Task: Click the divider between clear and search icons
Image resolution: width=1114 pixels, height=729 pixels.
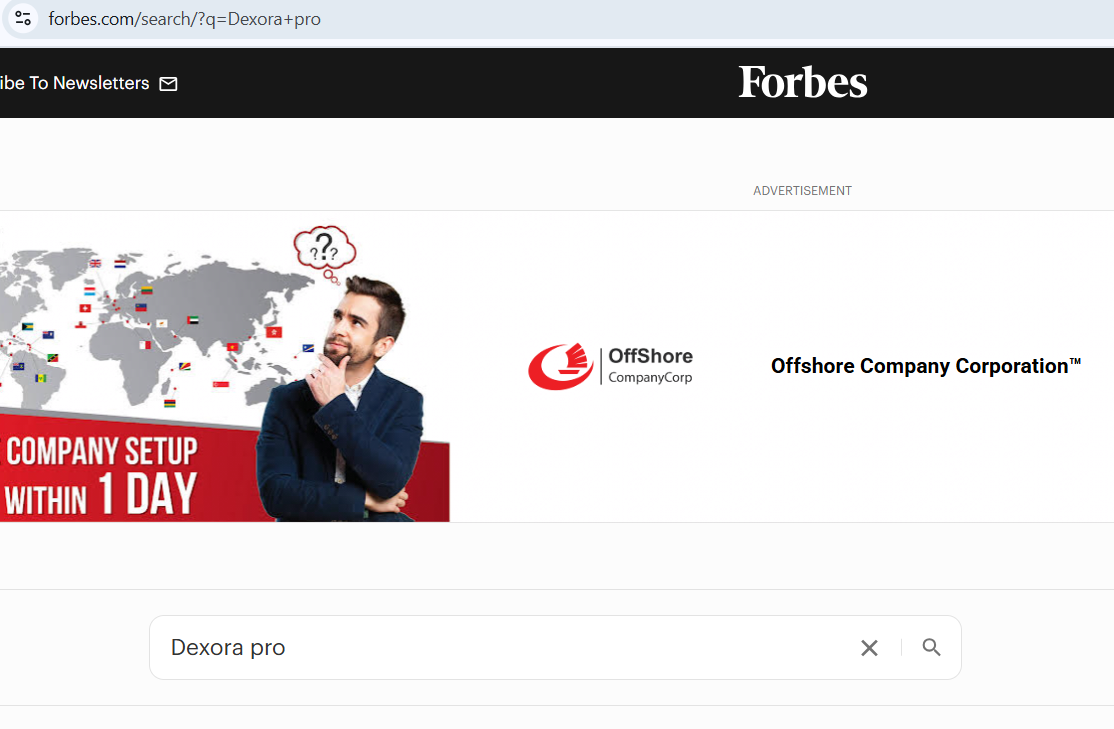Action: [x=899, y=647]
